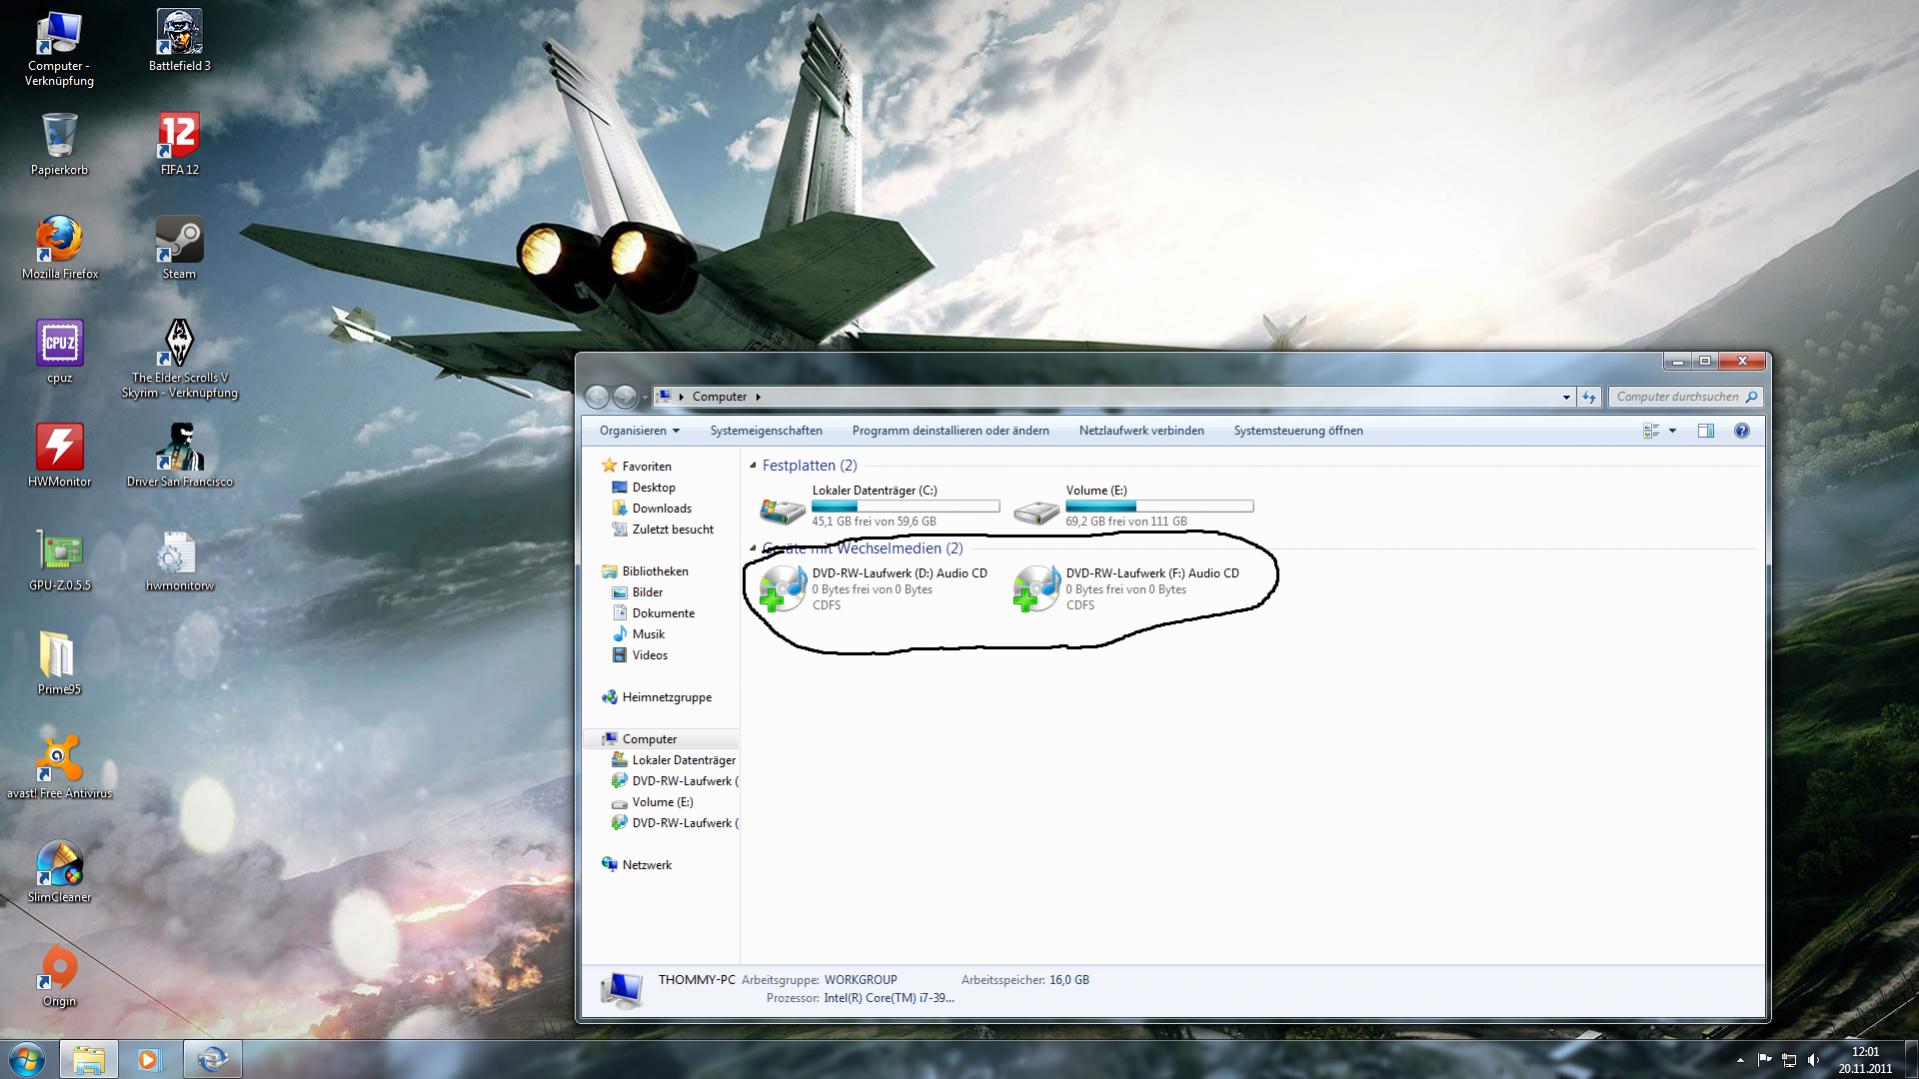This screenshot has width=1919, height=1079.
Task: Open Desktop under Favoriten
Action: point(643,487)
